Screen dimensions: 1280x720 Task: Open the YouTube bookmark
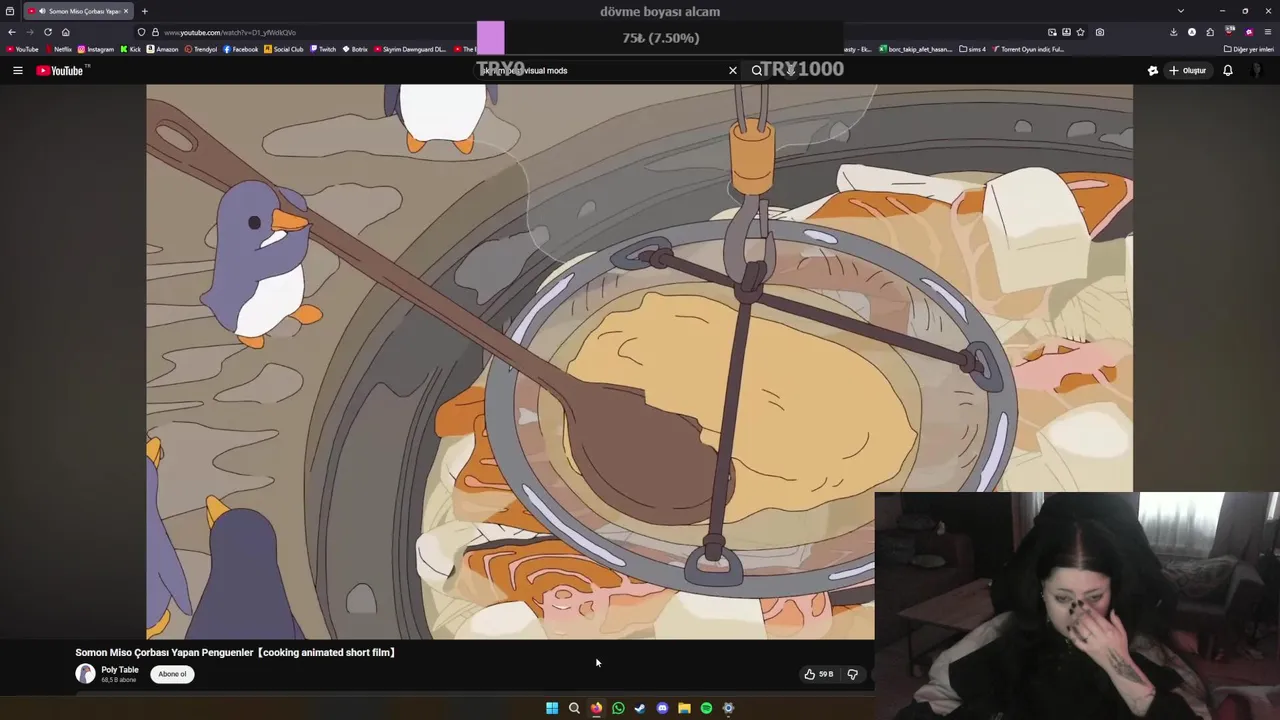pyautogui.click(x=22, y=49)
